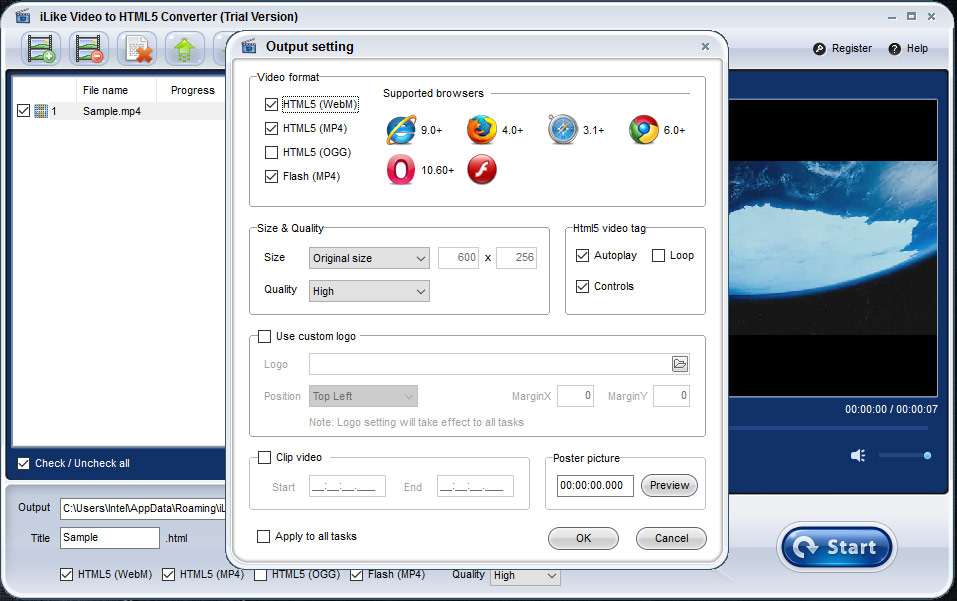Enable the HTML5 (OGG) video format
The height and width of the screenshot is (601, 957).
point(271,153)
